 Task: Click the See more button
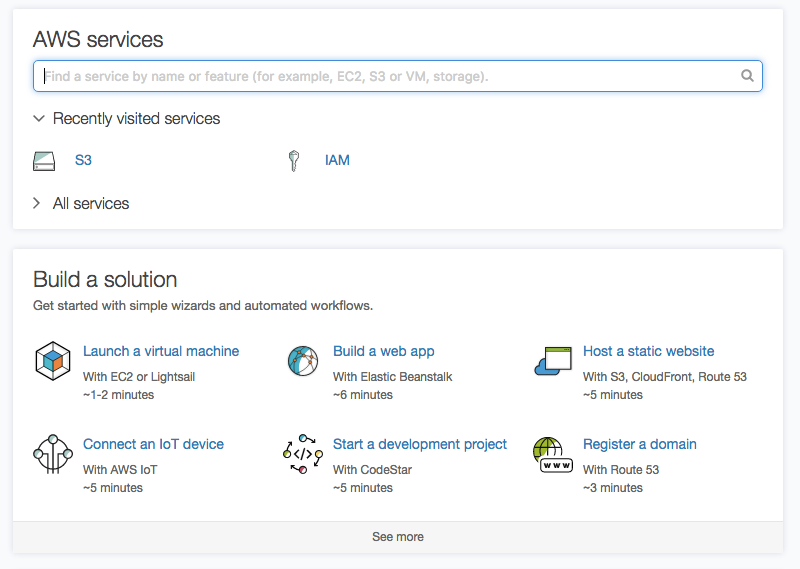point(398,537)
